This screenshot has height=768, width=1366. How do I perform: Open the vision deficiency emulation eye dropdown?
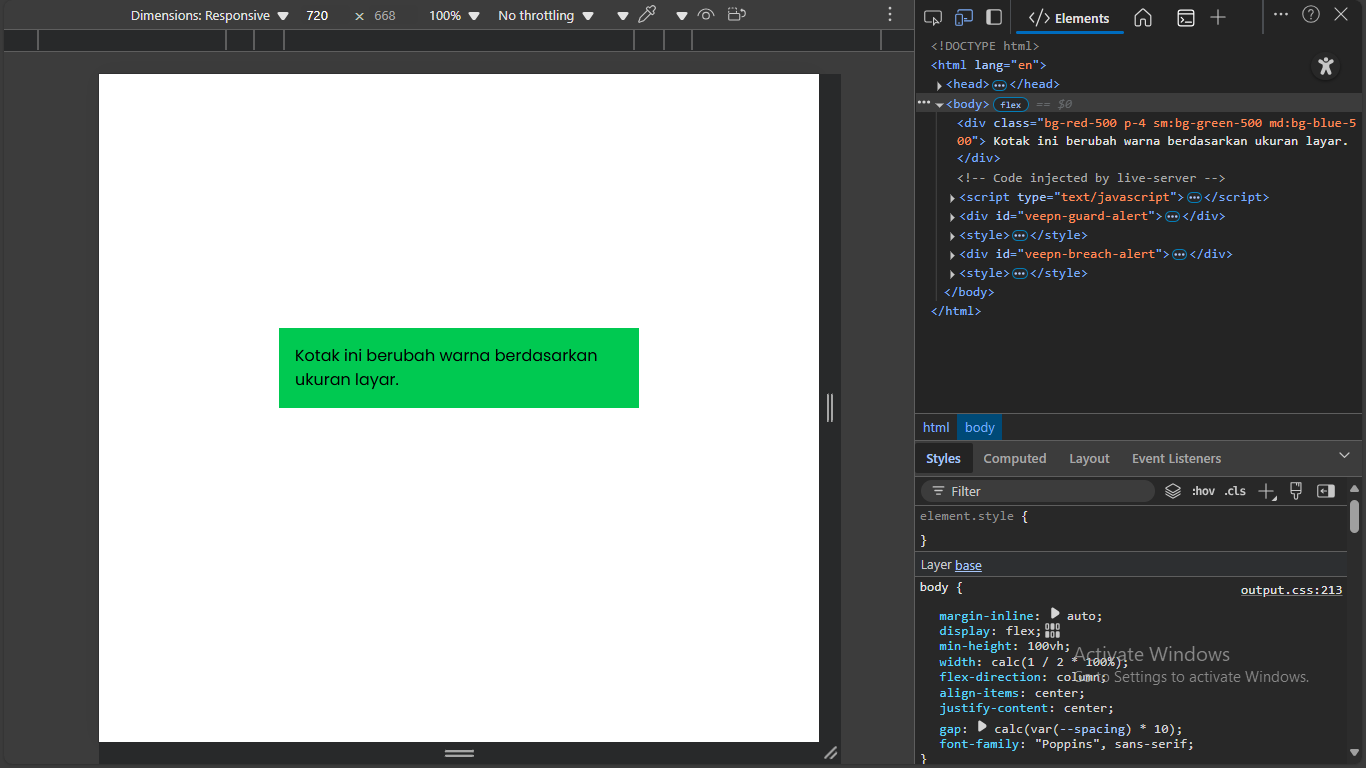(x=682, y=16)
